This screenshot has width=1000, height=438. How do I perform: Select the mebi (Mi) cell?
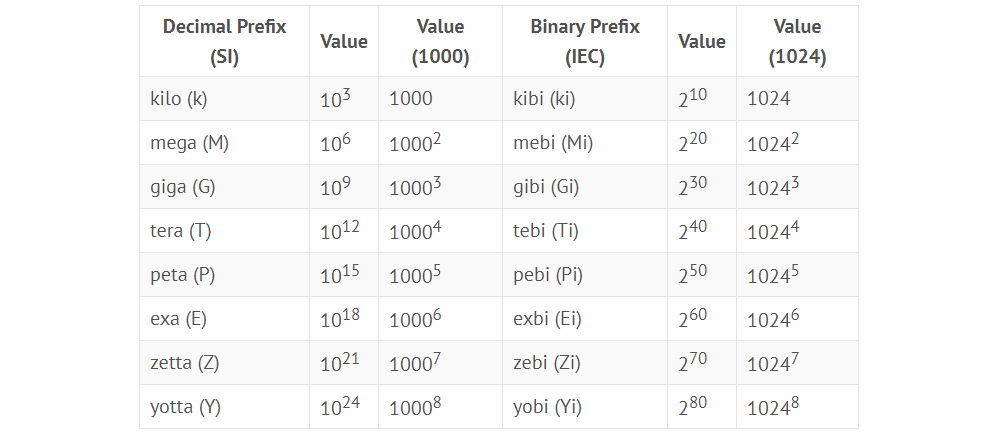click(x=585, y=143)
